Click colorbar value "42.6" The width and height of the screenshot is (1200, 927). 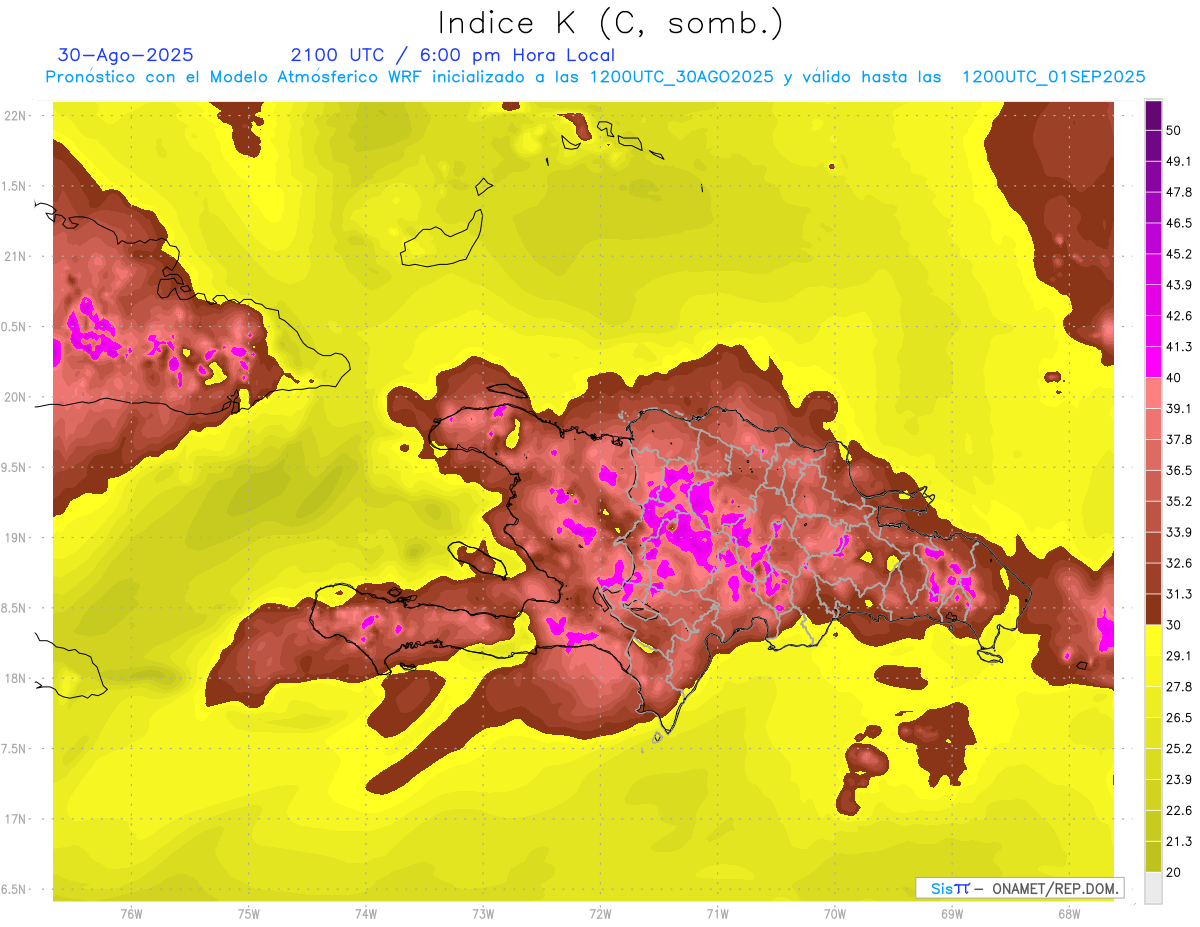(1178, 316)
